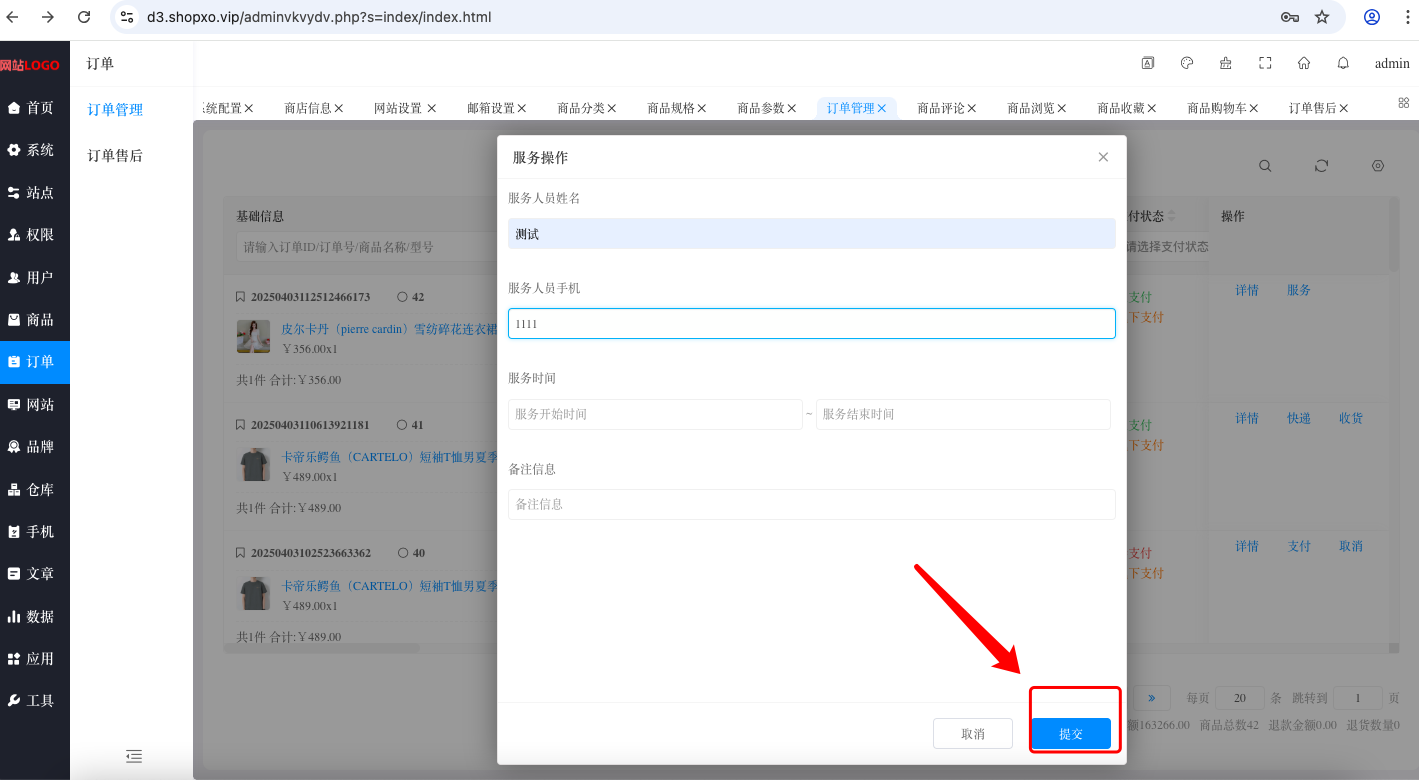
Task: Open the 网站 website sidebar item
Action: 34,405
